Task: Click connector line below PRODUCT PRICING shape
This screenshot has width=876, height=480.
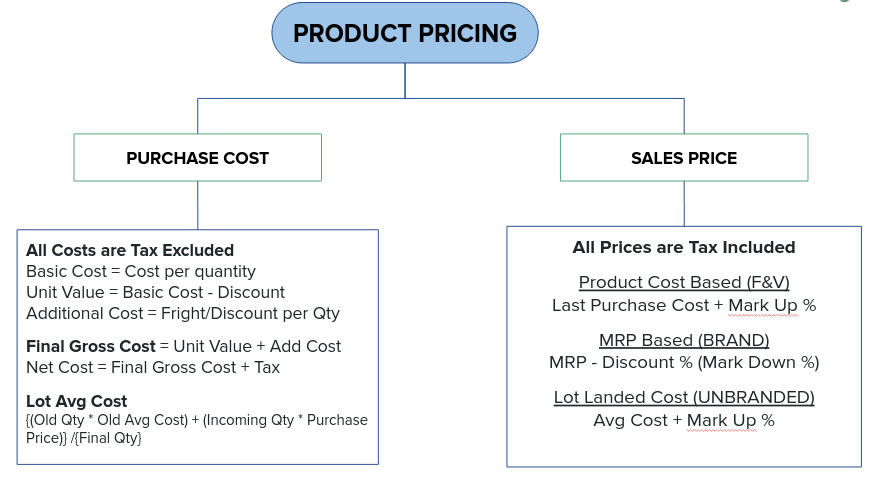Action: [405, 81]
